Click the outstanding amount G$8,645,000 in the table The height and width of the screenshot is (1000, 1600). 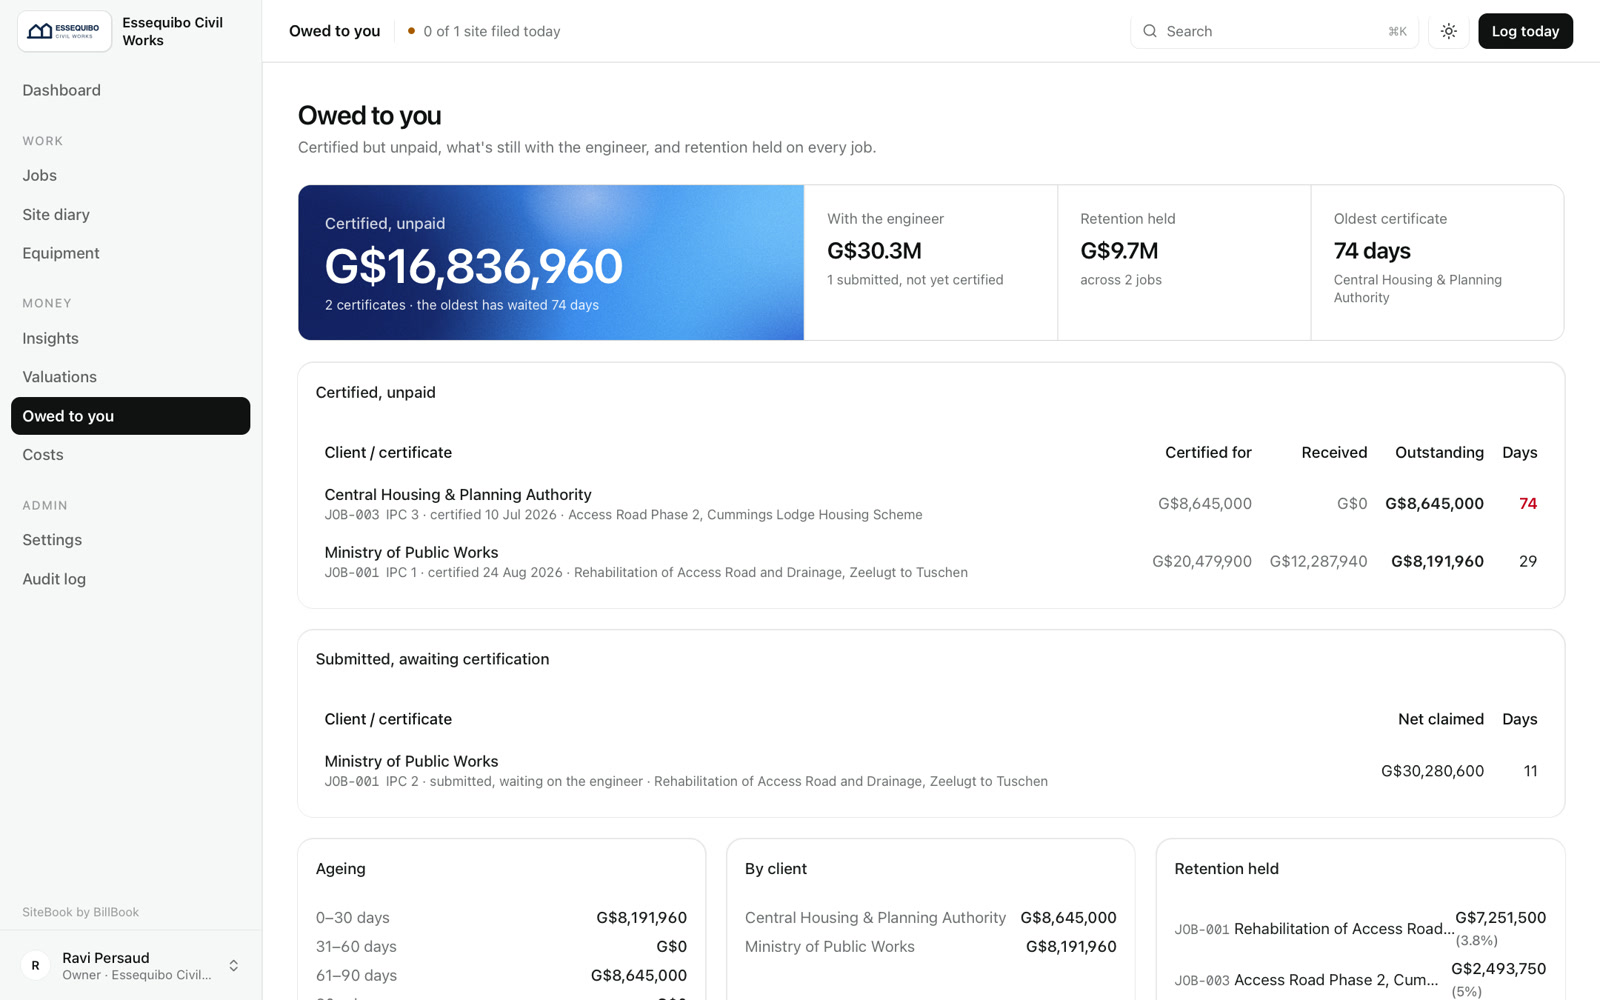click(1434, 504)
